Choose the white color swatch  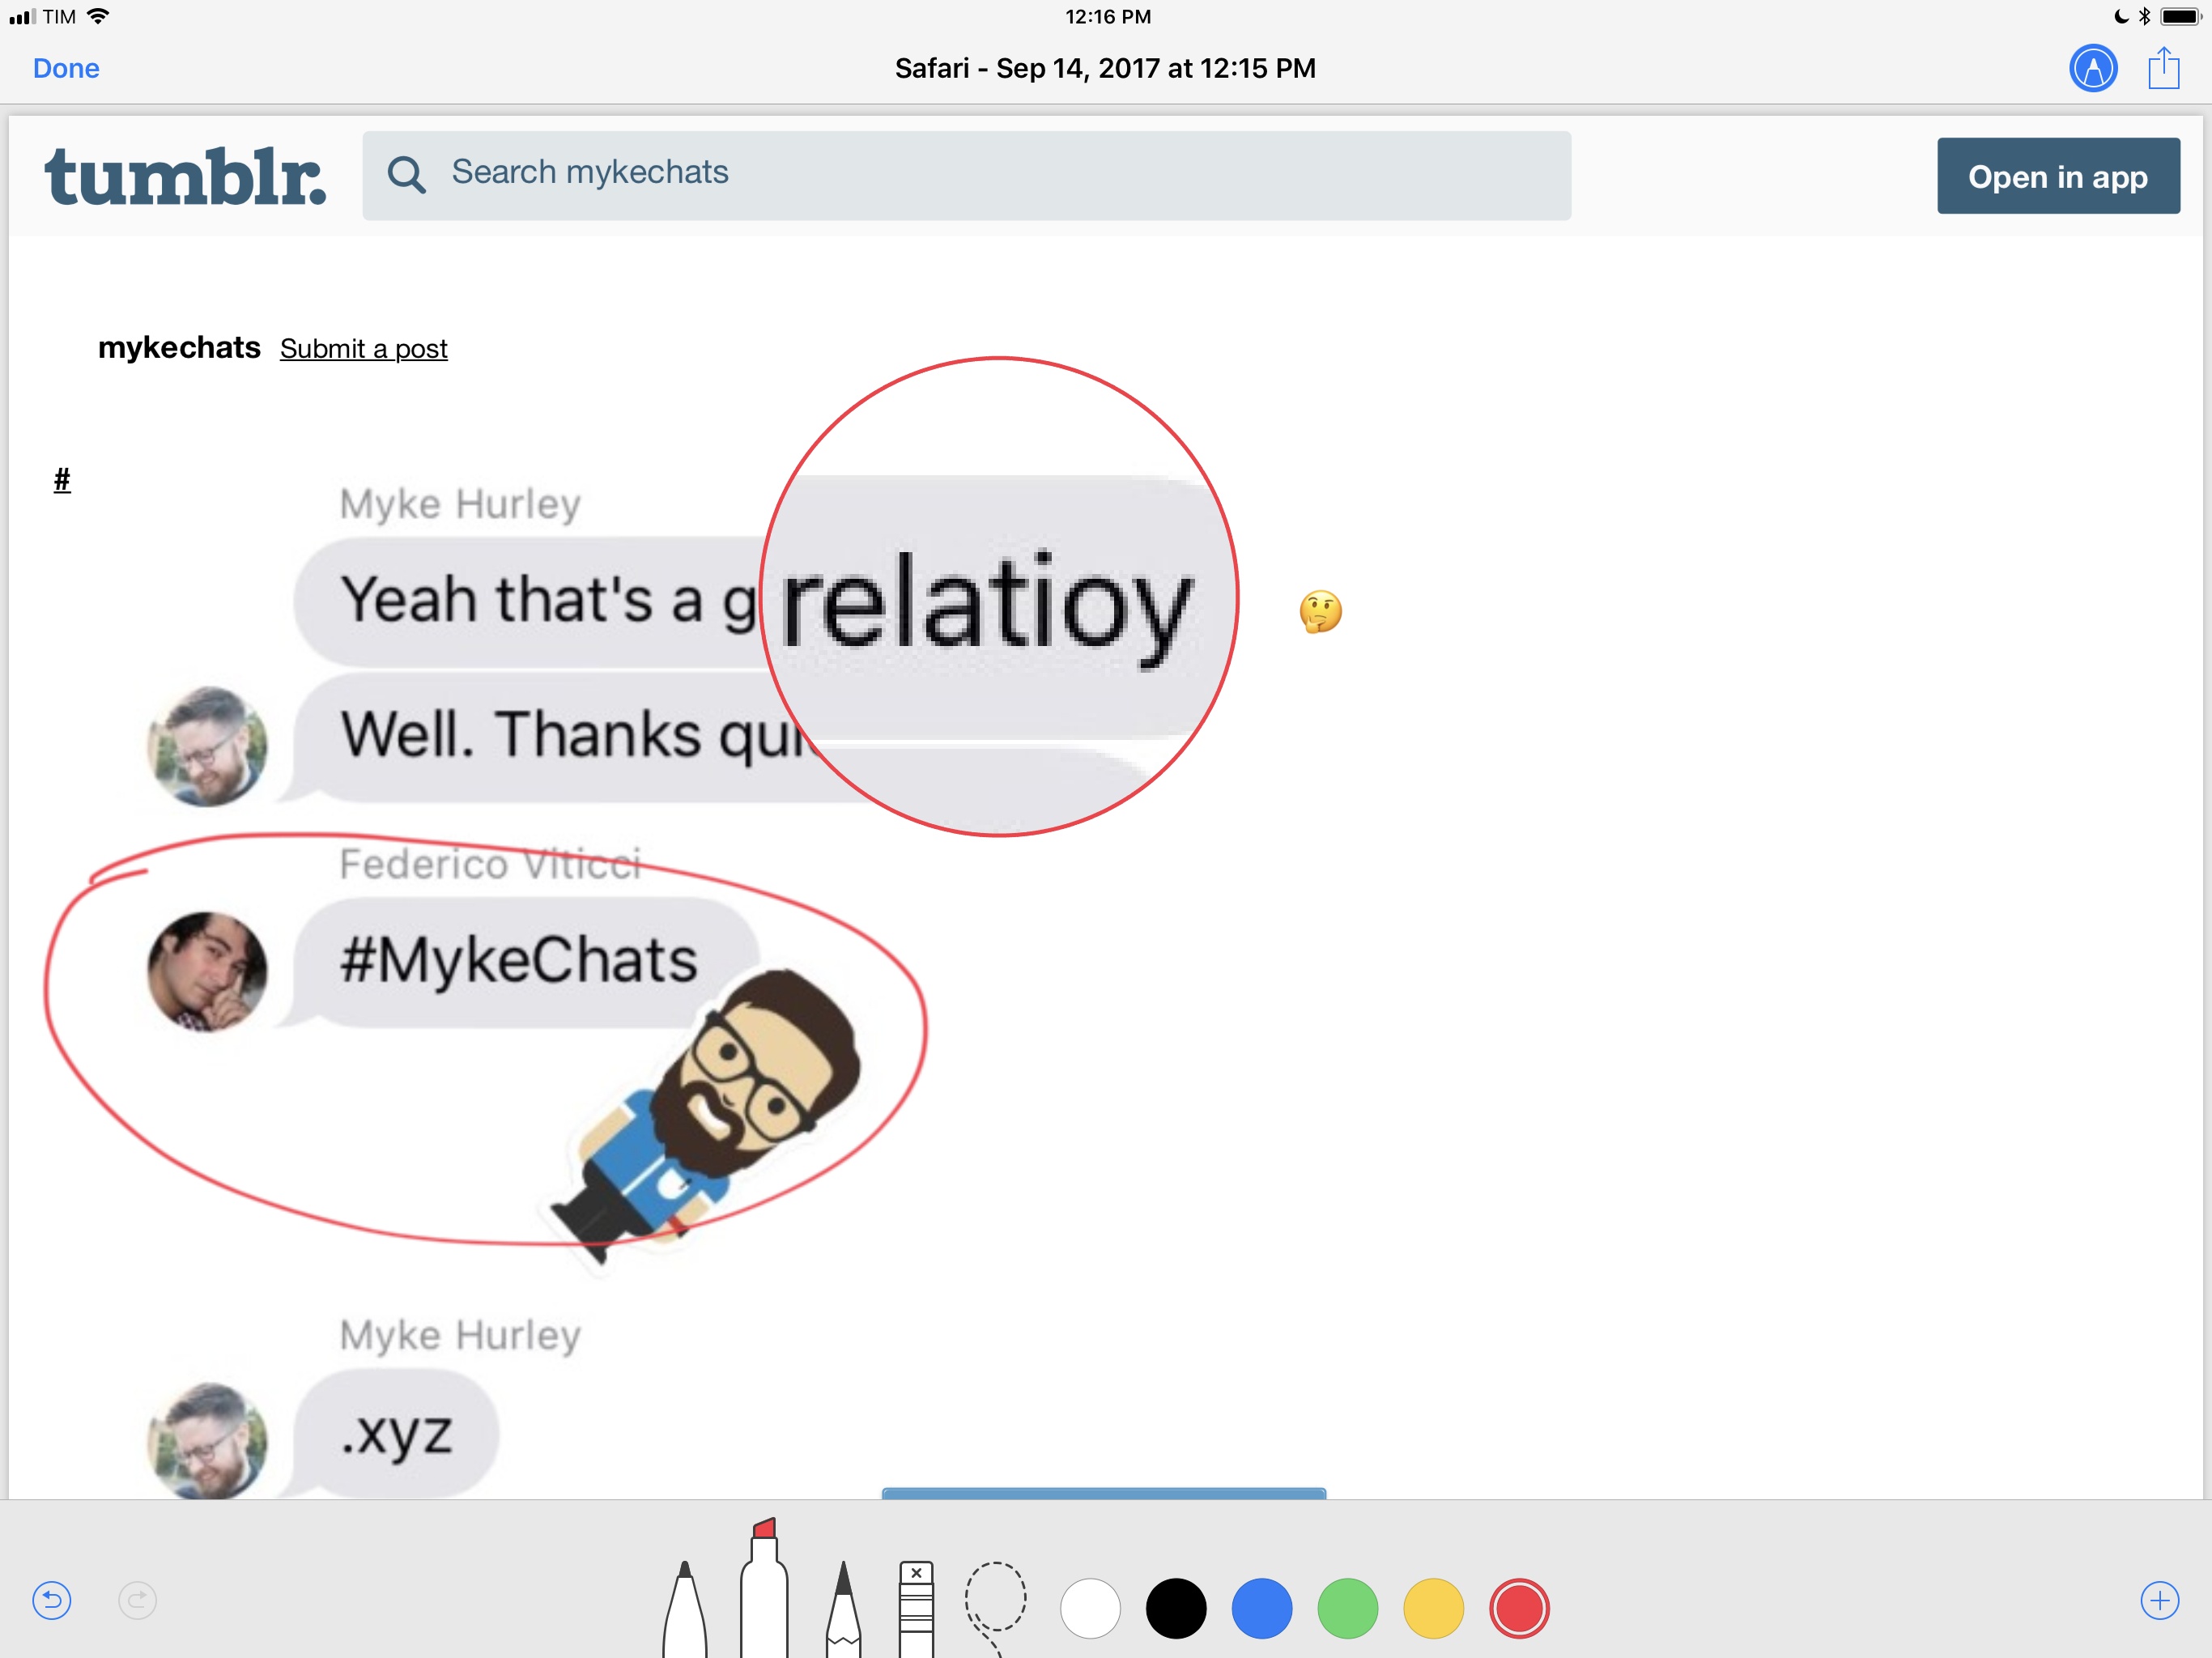click(x=1090, y=1608)
